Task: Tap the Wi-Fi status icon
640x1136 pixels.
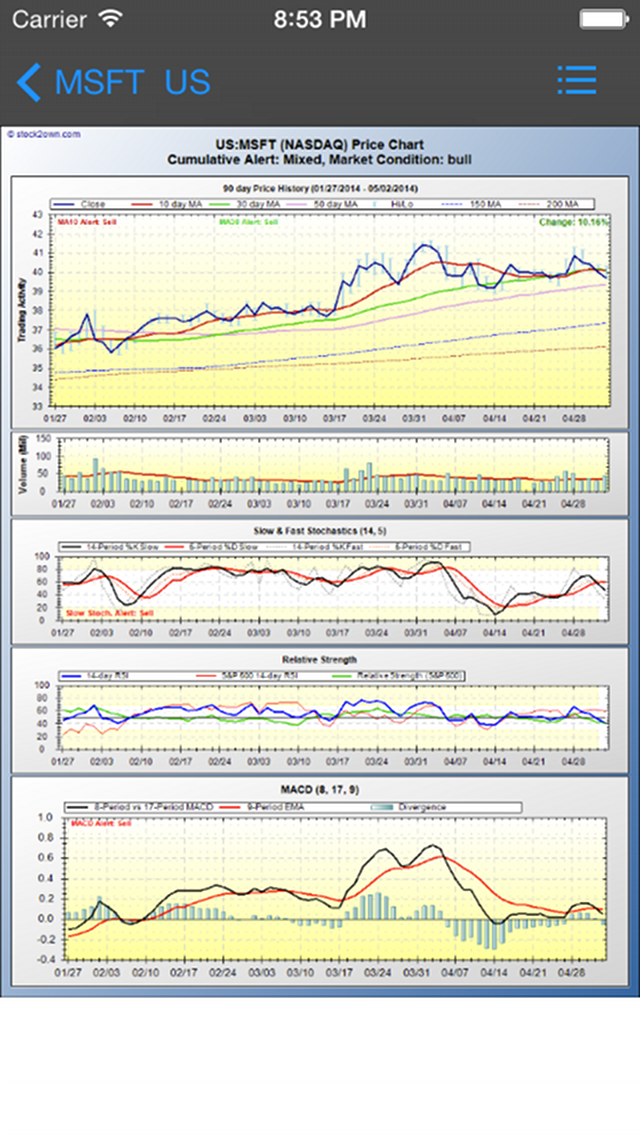Action: pos(111,18)
